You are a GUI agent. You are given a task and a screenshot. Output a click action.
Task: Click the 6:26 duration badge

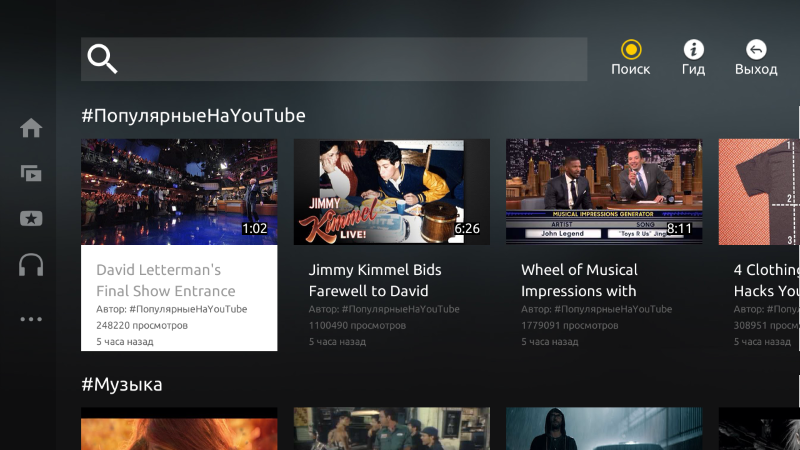click(467, 229)
